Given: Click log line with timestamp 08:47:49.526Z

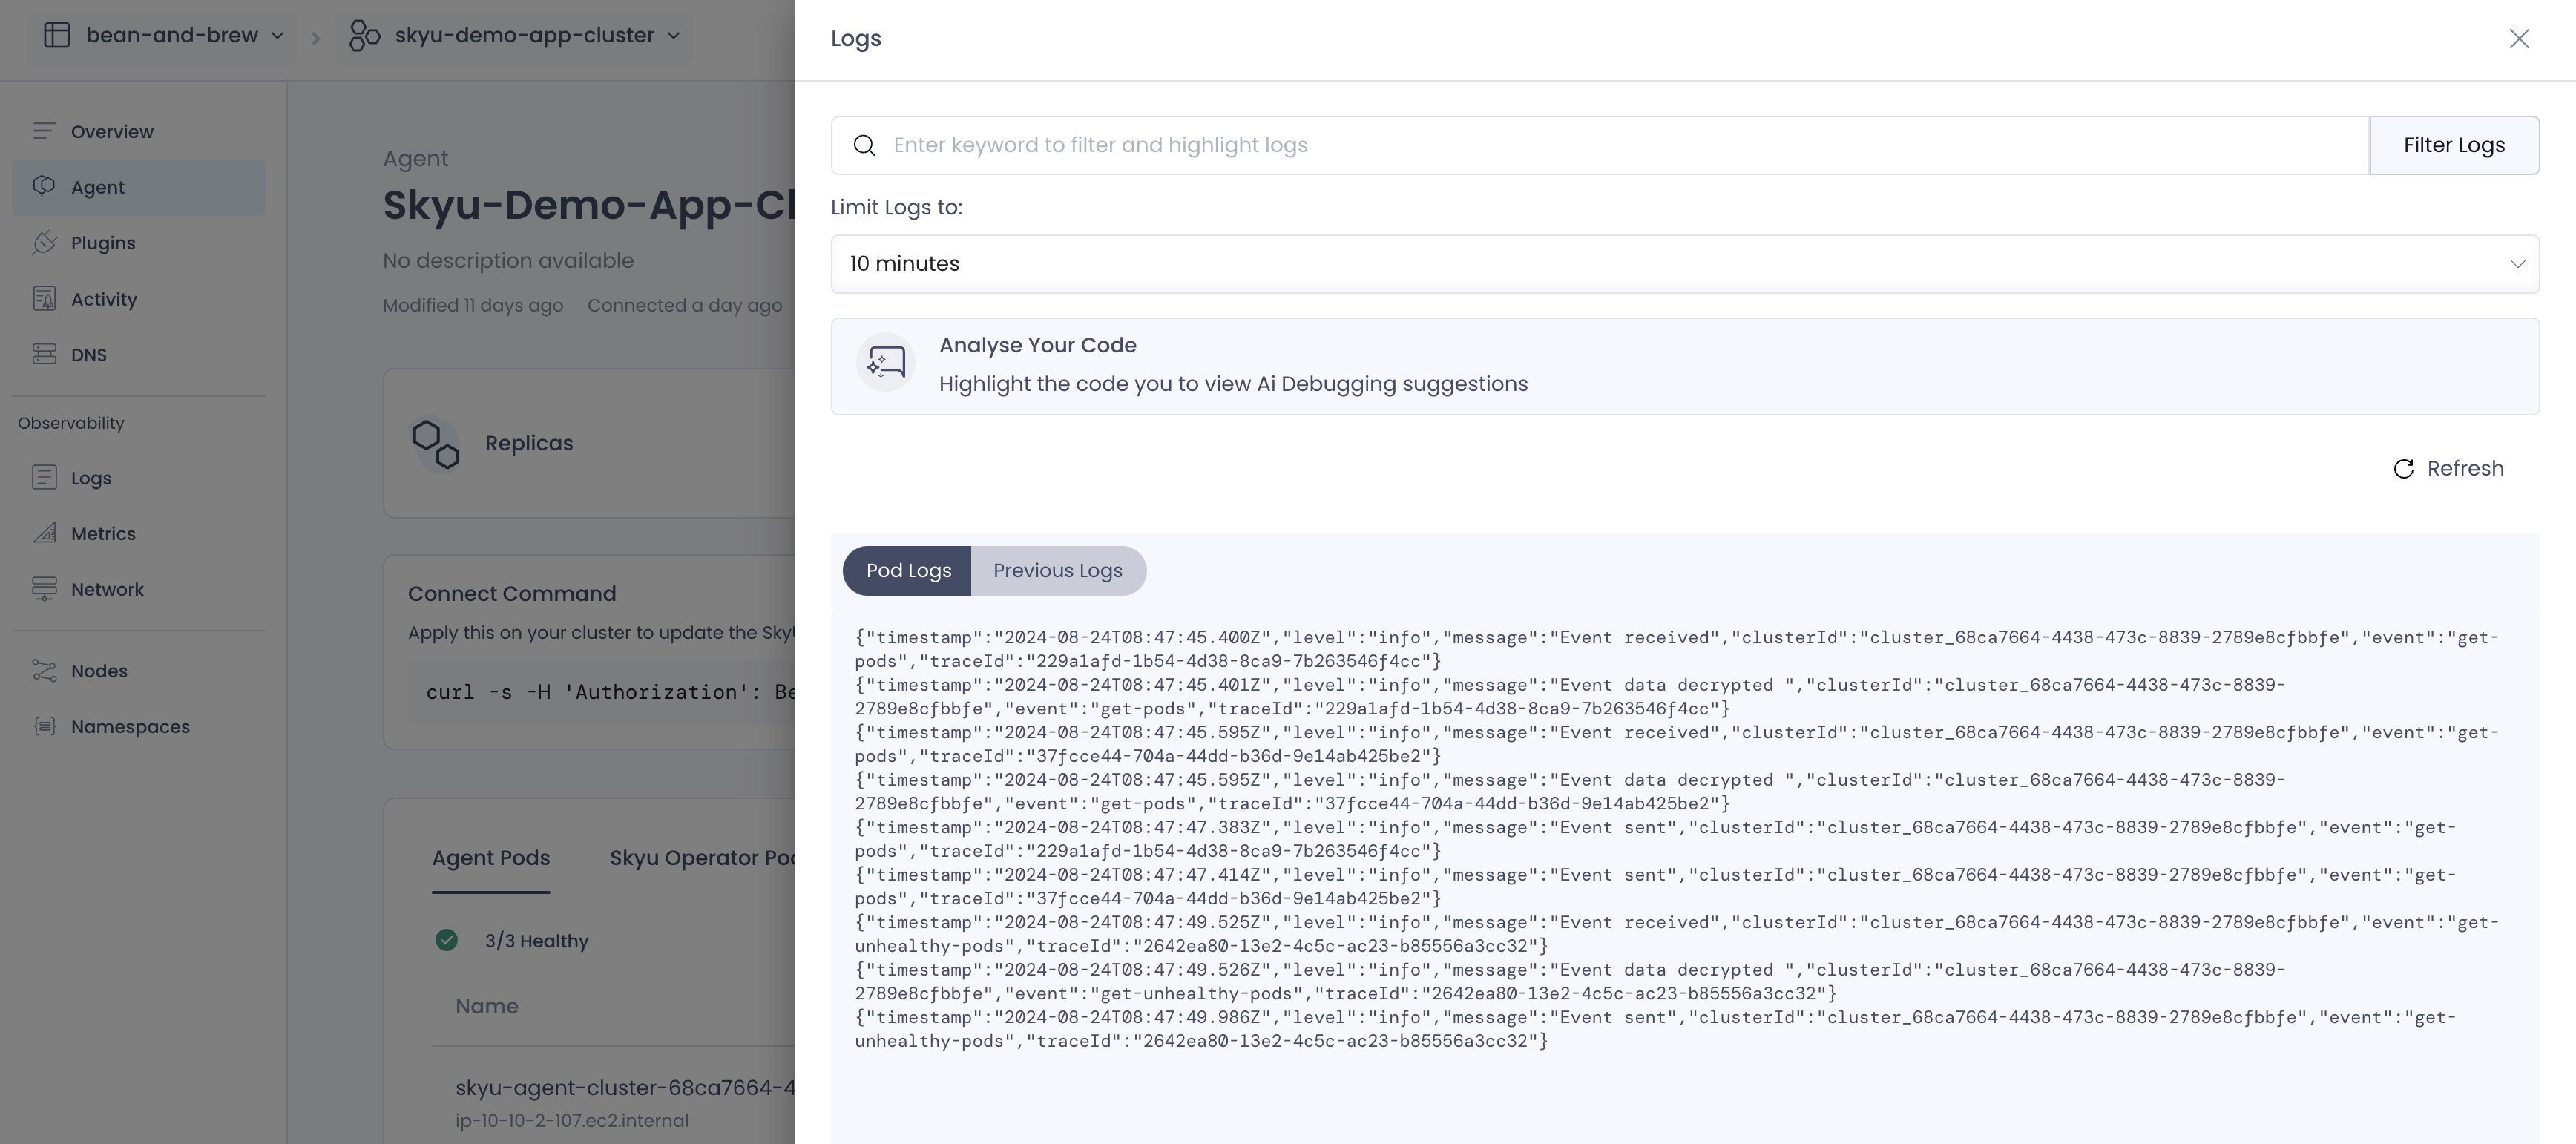Looking at the screenshot, I should click(1570, 982).
